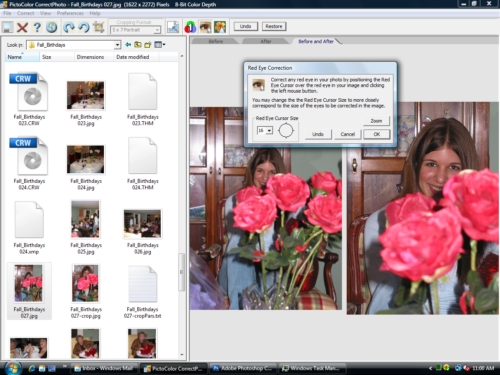Screen dimensions: 500x375
Task: Click the Save icon in toolbar
Action: pyautogui.click(x=8, y=27)
